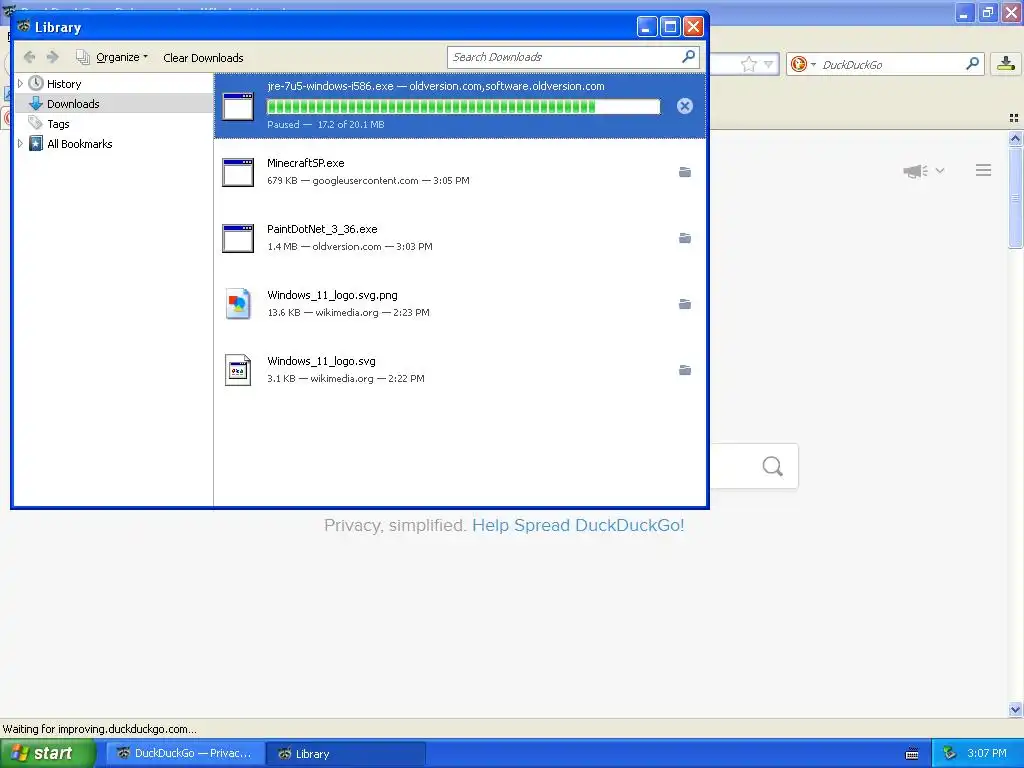Image resolution: width=1024 pixels, height=768 pixels.
Task: Click the megaphone icon on DuckDuckGo page
Action: coord(916,171)
